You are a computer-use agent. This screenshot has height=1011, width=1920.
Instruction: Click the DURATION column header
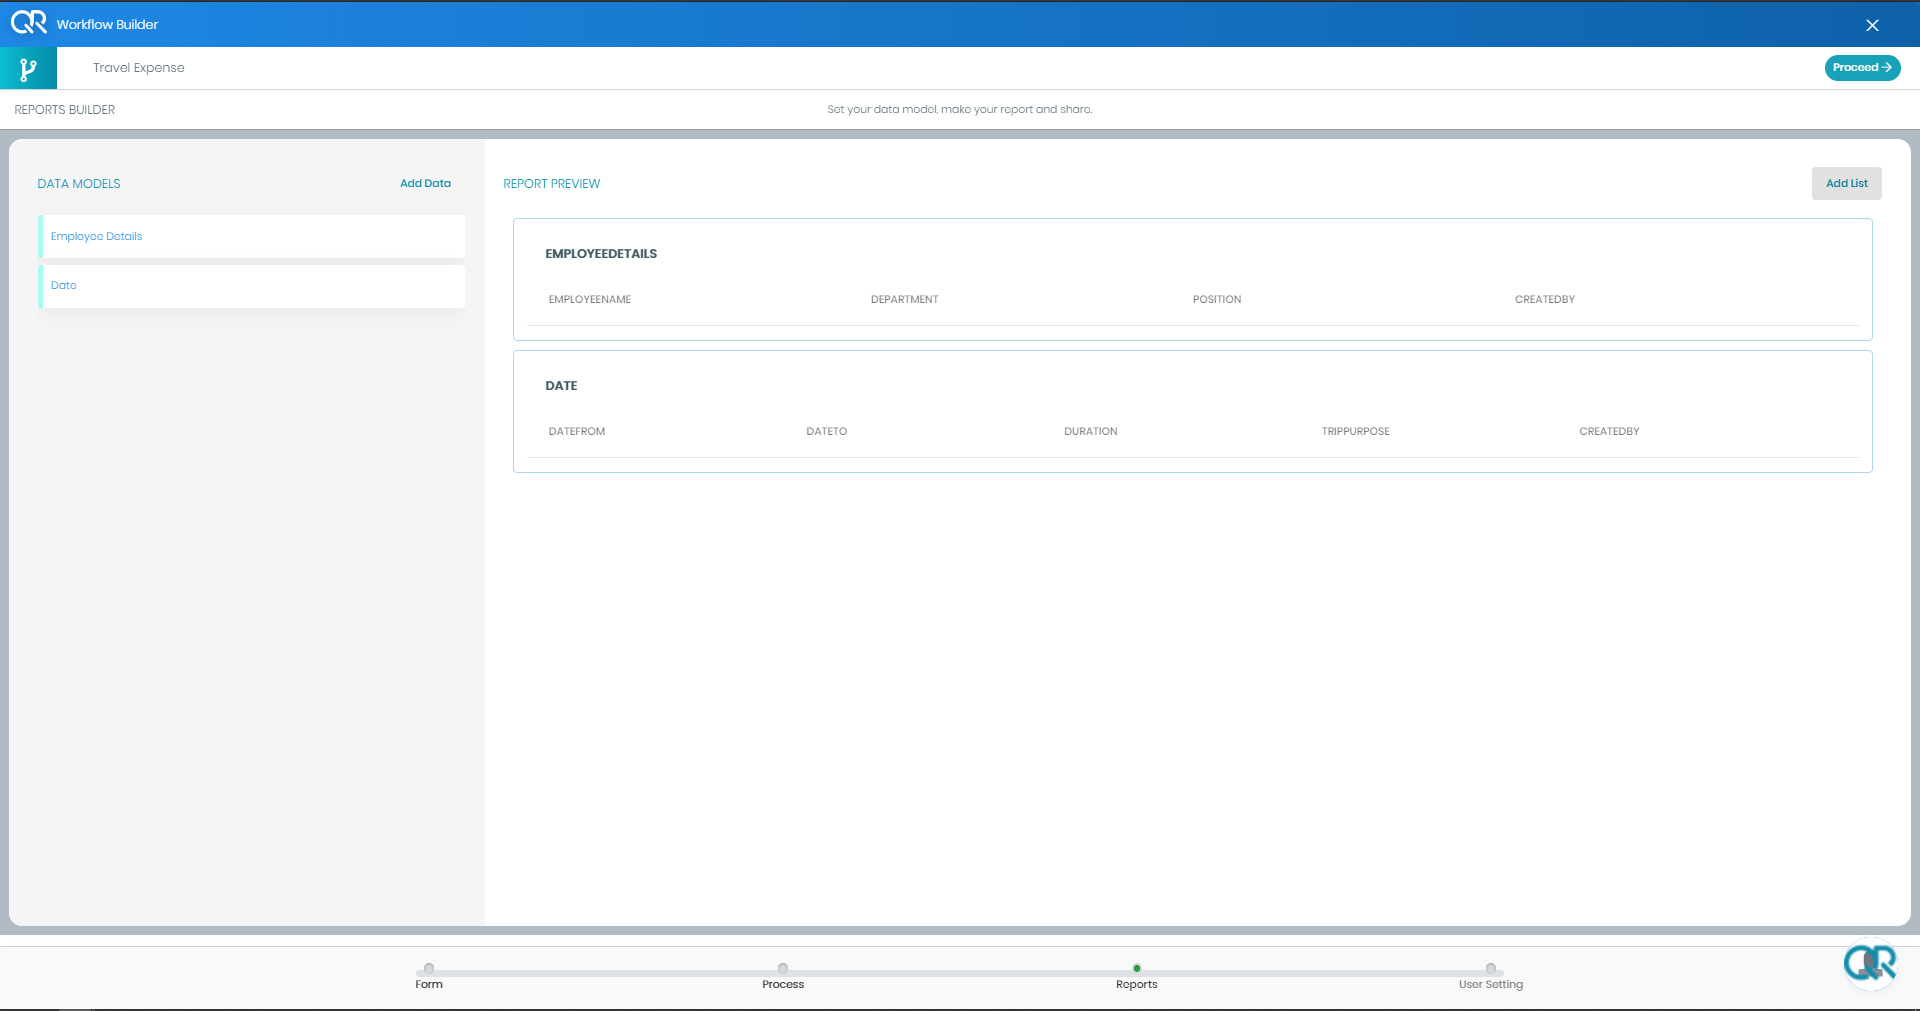click(1091, 432)
